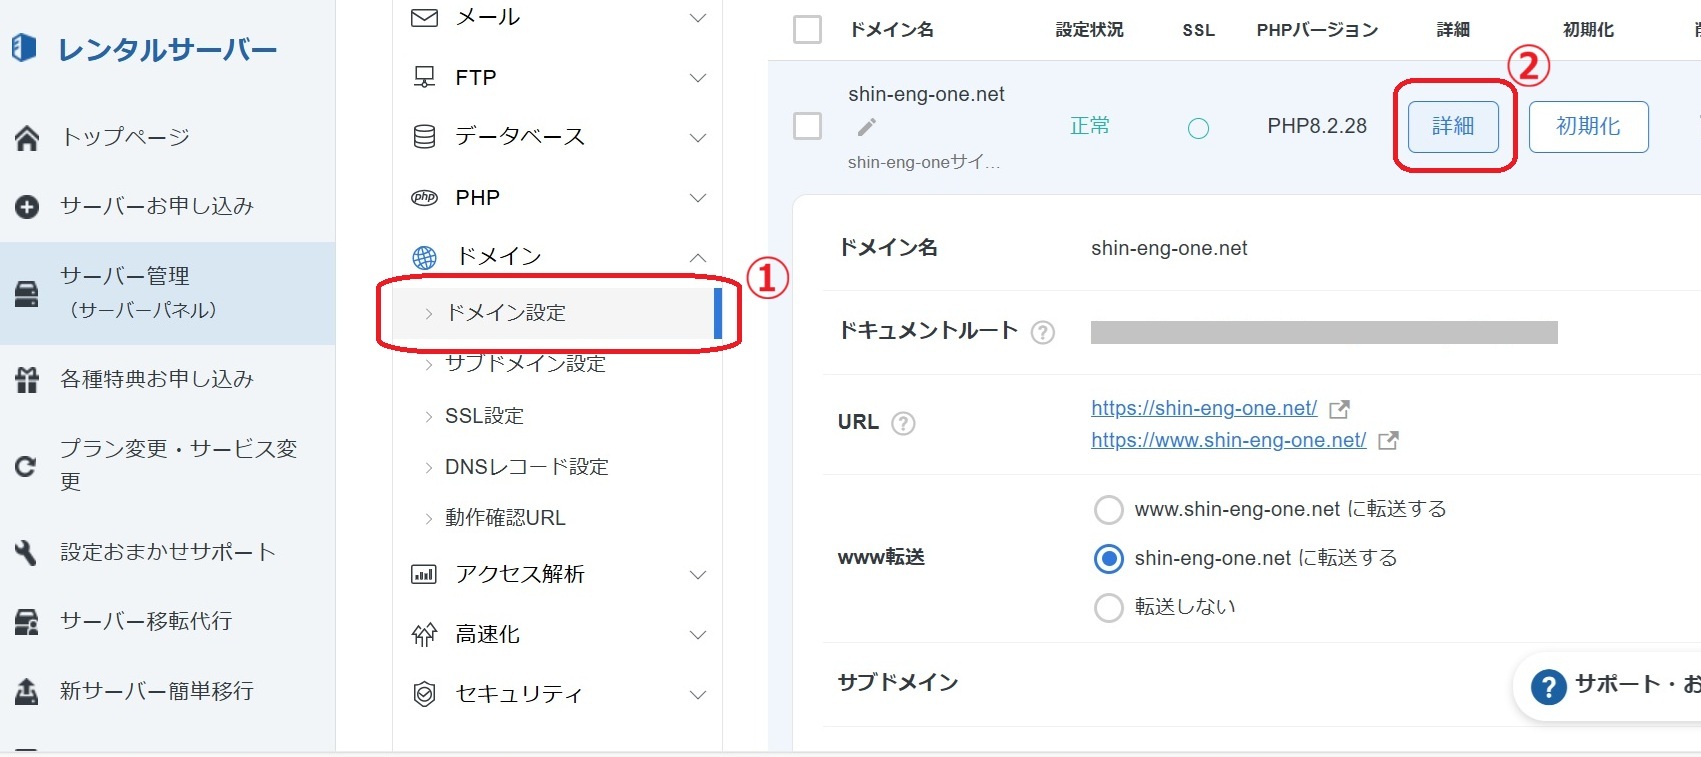Click external link icon after https://shin-eng-one.net/
The width and height of the screenshot is (1701, 757).
click(x=1339, y=409)
